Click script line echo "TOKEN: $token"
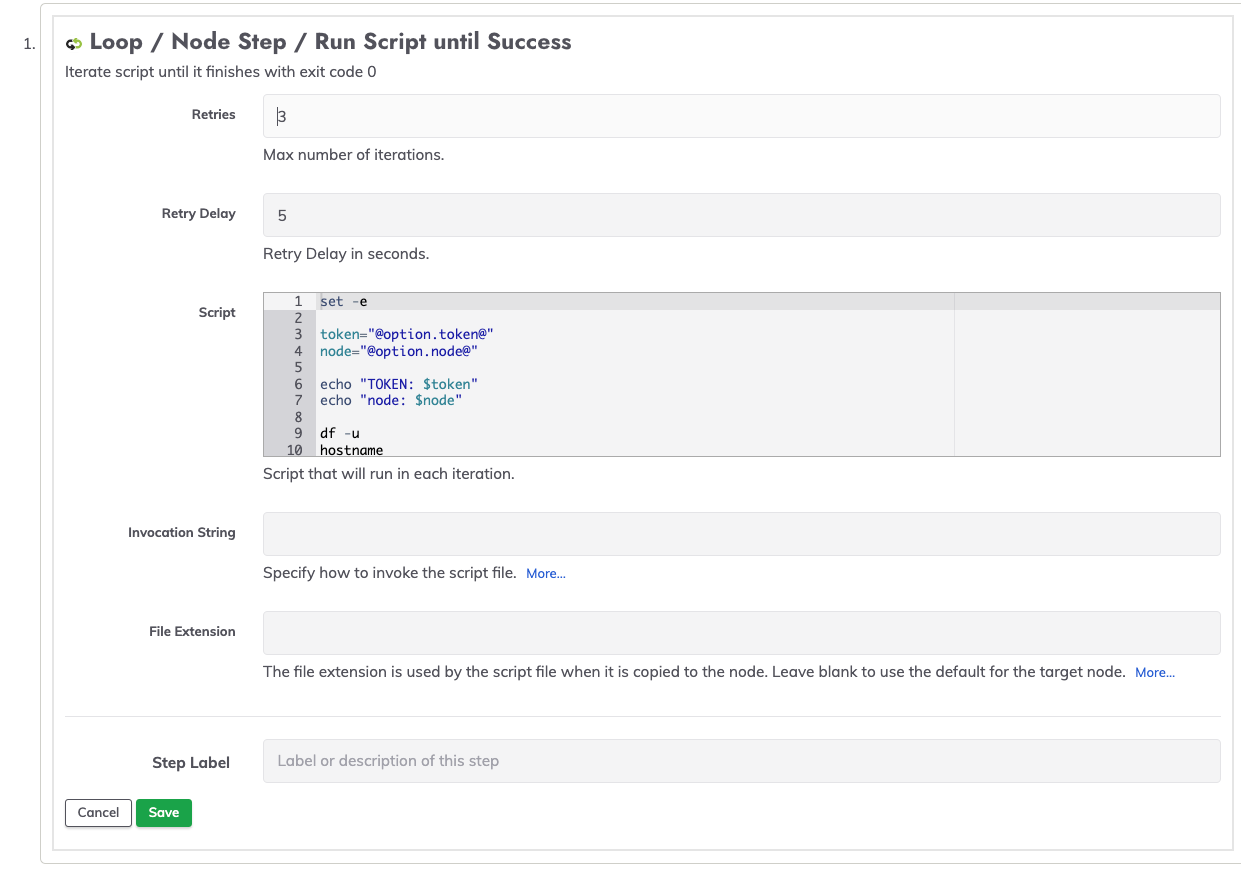 (399, 384)
